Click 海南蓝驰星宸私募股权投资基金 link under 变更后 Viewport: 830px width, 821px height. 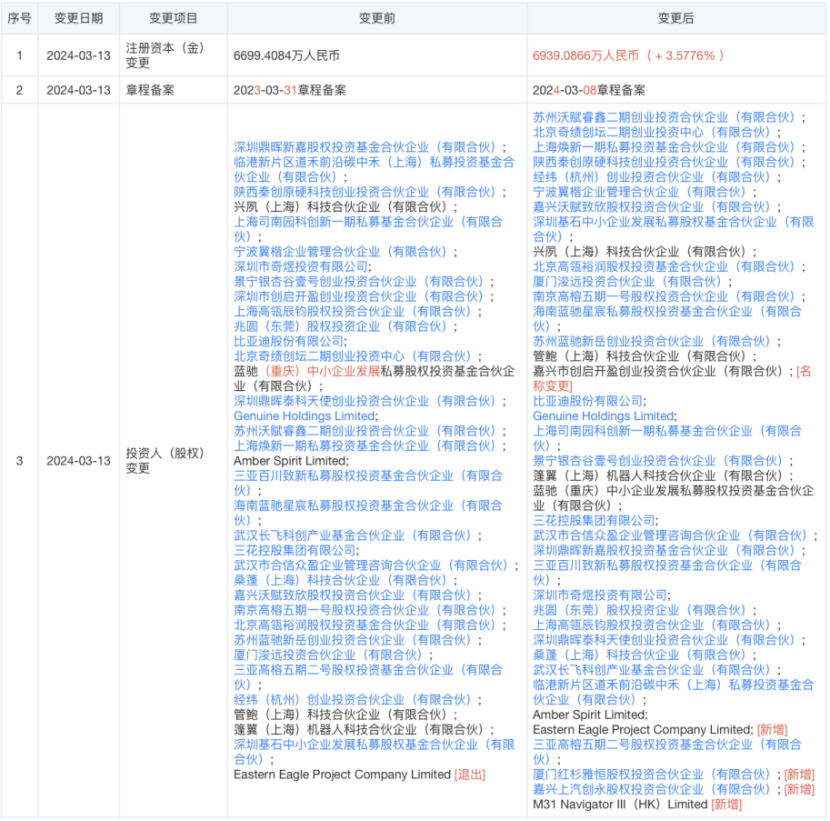(x=667, y=319)
